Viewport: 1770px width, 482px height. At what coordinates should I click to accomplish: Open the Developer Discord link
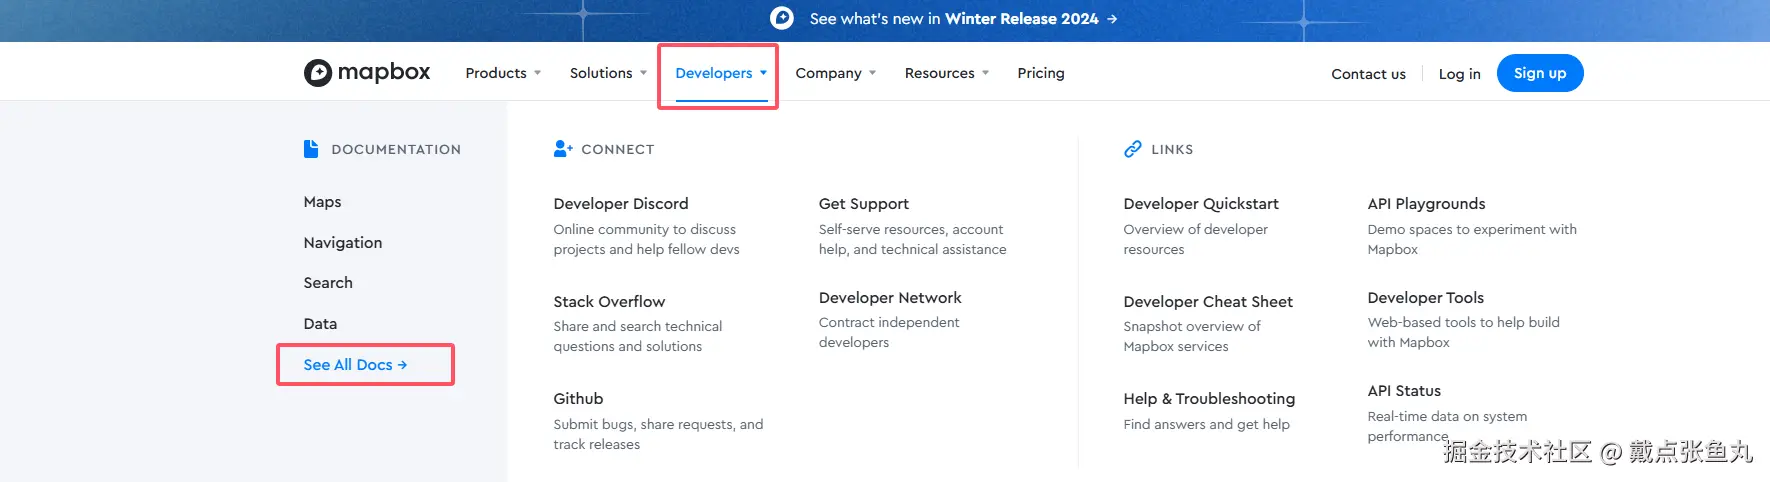click(620, 204)
